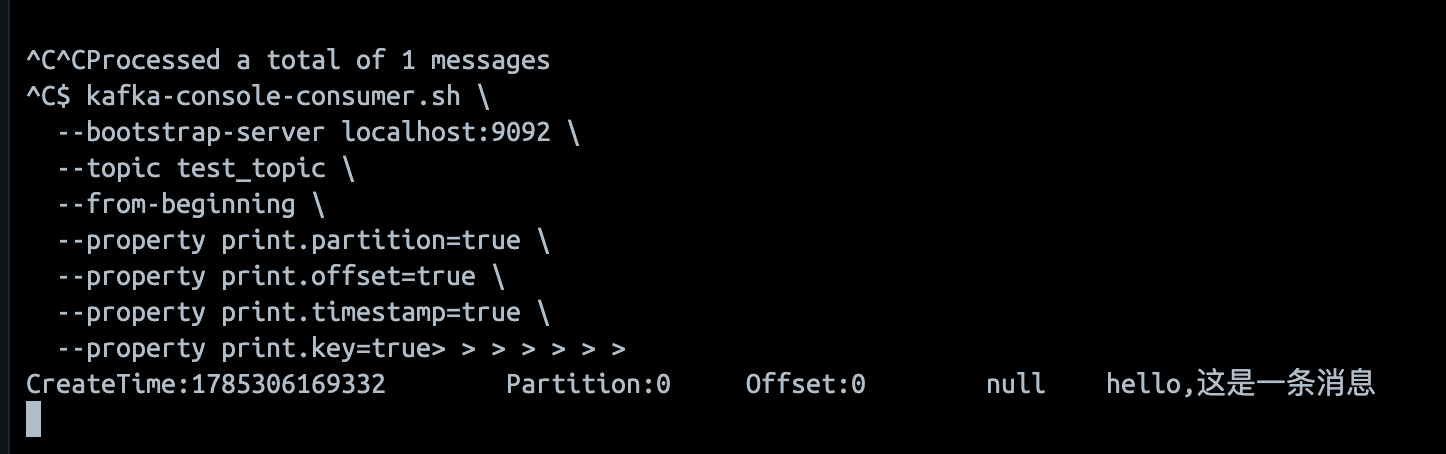Click the '^C$' prompt at line start
Screen dimensions: 1446x454
click(49, 96)
